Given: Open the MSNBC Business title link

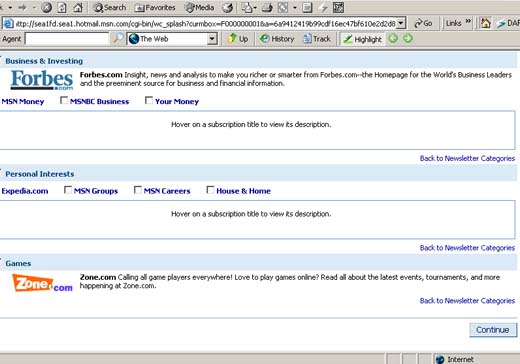Looking at the screenshot, I should [x=99, y=101].
